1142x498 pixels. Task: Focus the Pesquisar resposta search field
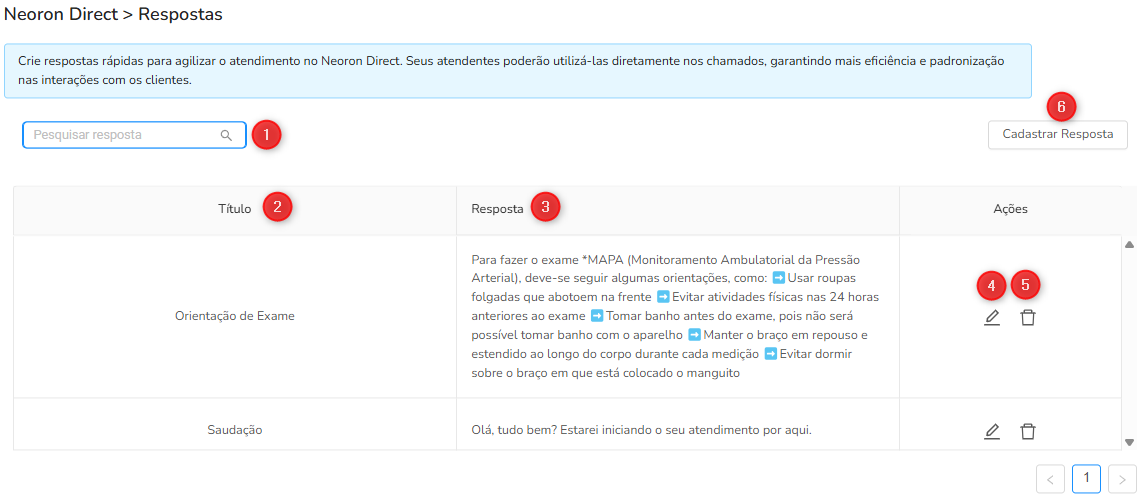click(x=135, y=135)
